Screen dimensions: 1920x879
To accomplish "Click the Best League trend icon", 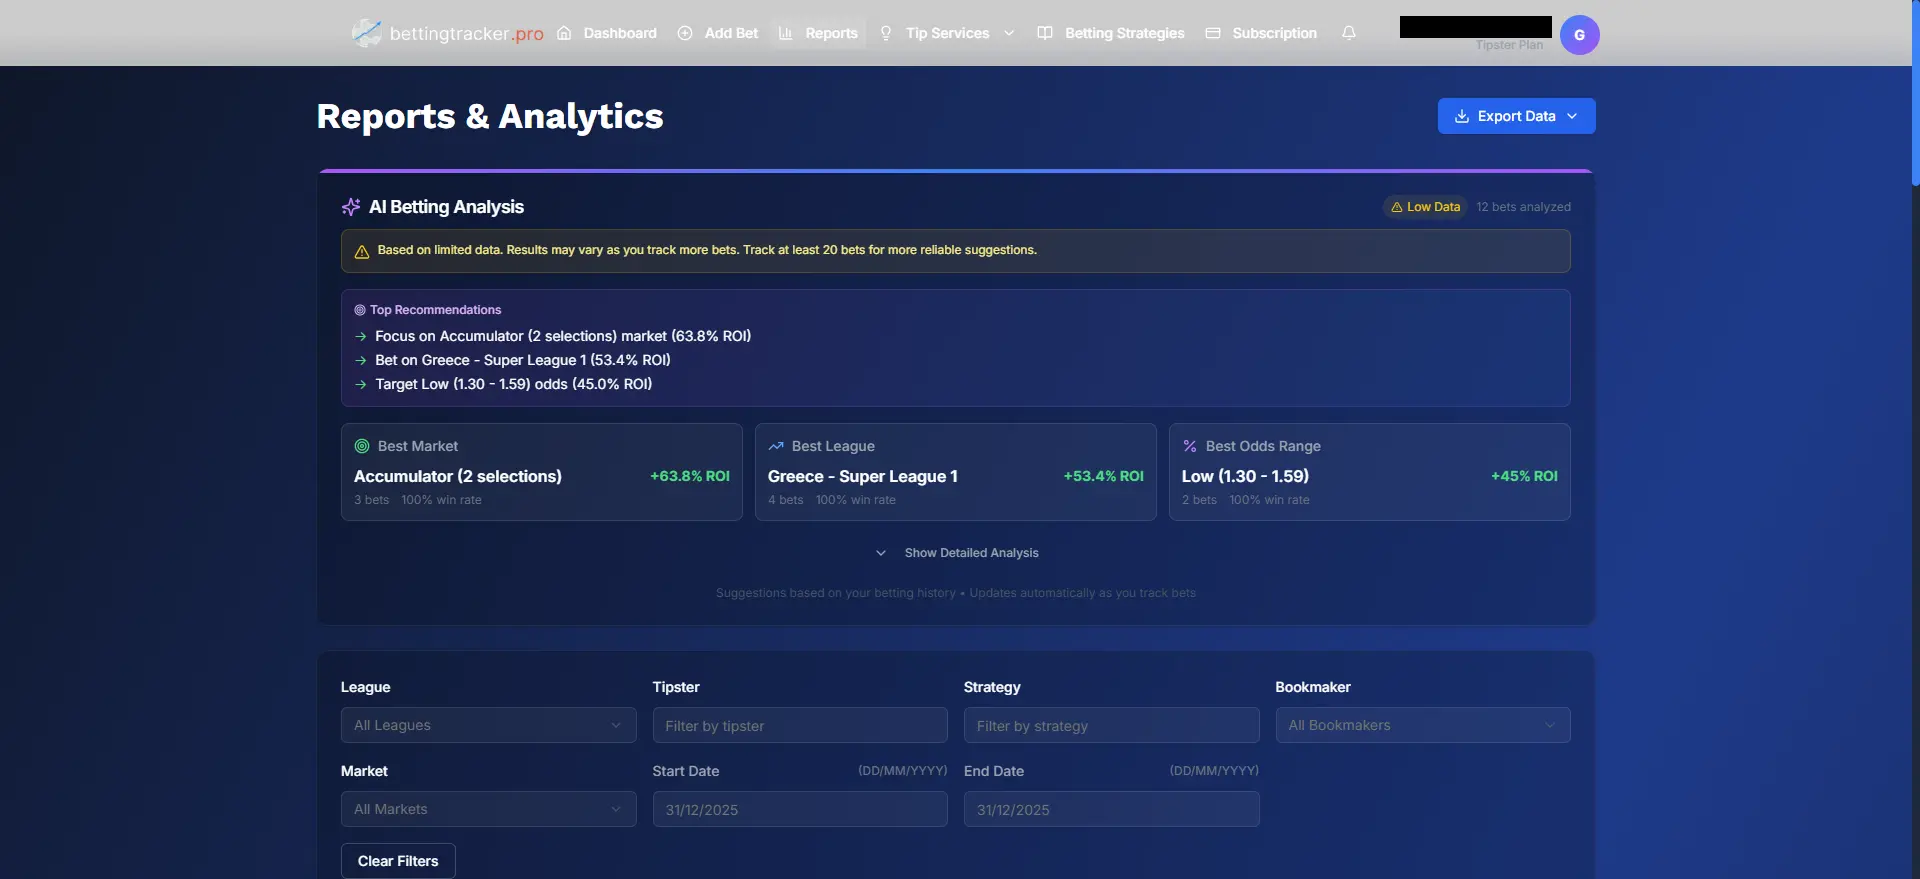I will pos(776,446).
